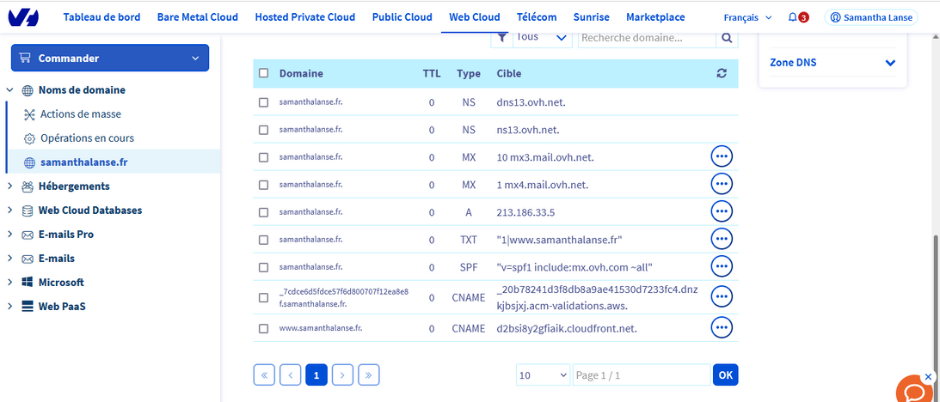This screenshot has width=940, height=402.
Task: Check the 10 mx3.mail.ovh.net. row checkbox
Action: tap(264, 158)
